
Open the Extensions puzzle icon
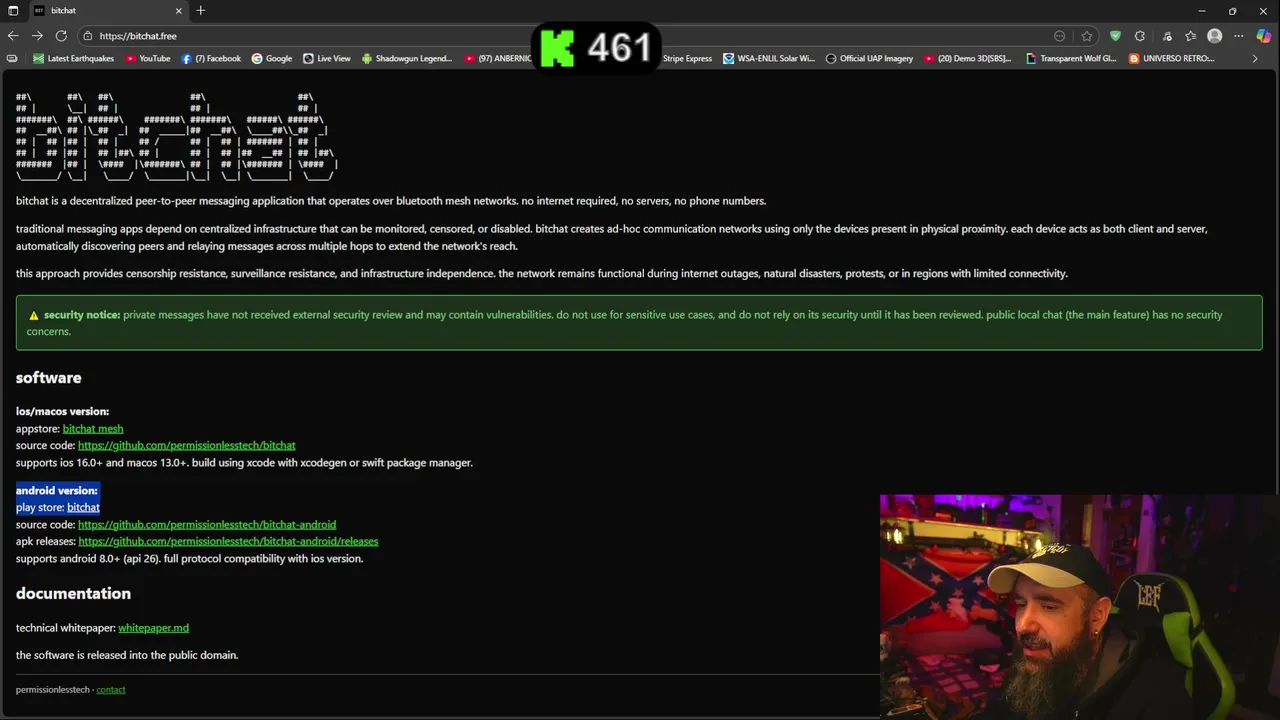pyautogui.click(x=1140, y=36)
